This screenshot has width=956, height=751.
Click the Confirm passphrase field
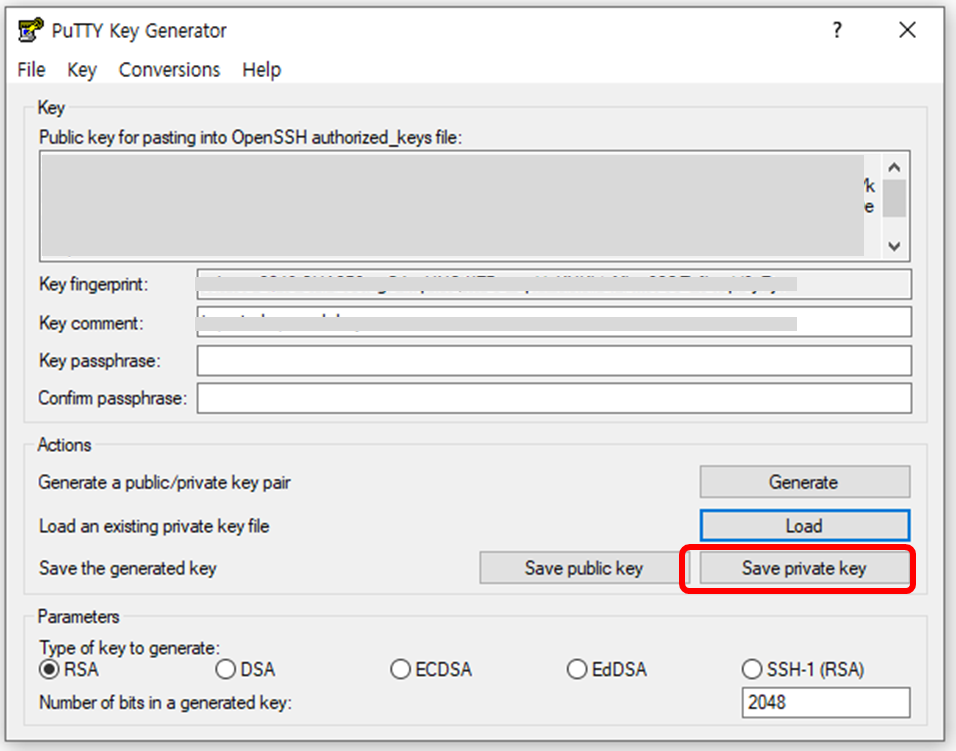[x=554, y=398]
